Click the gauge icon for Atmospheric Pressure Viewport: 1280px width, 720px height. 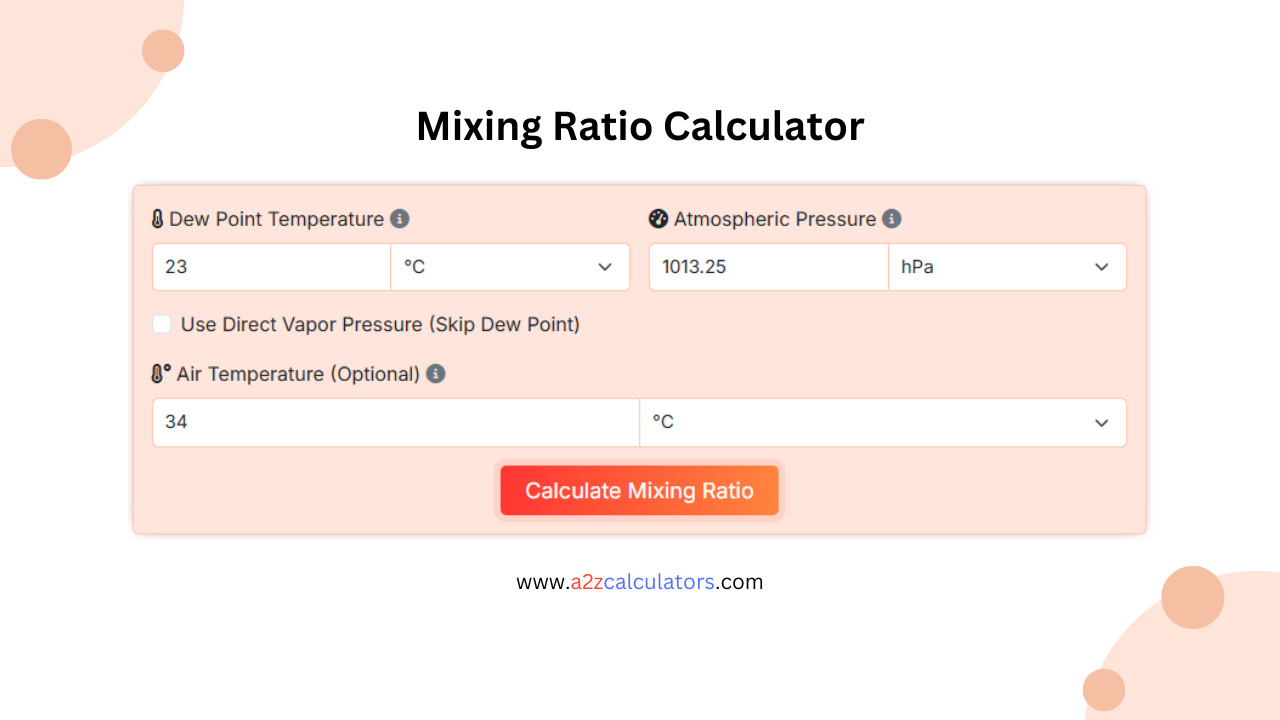[x=658, y=219]
